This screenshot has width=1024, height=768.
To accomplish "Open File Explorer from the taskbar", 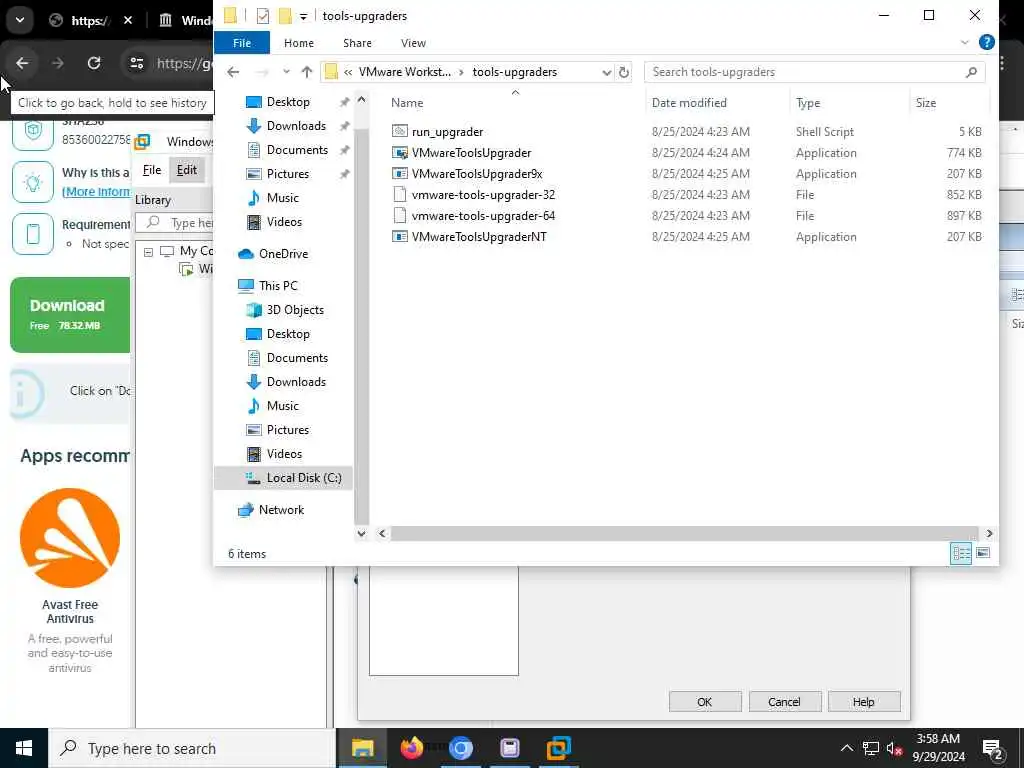I will tap(362, 748).
